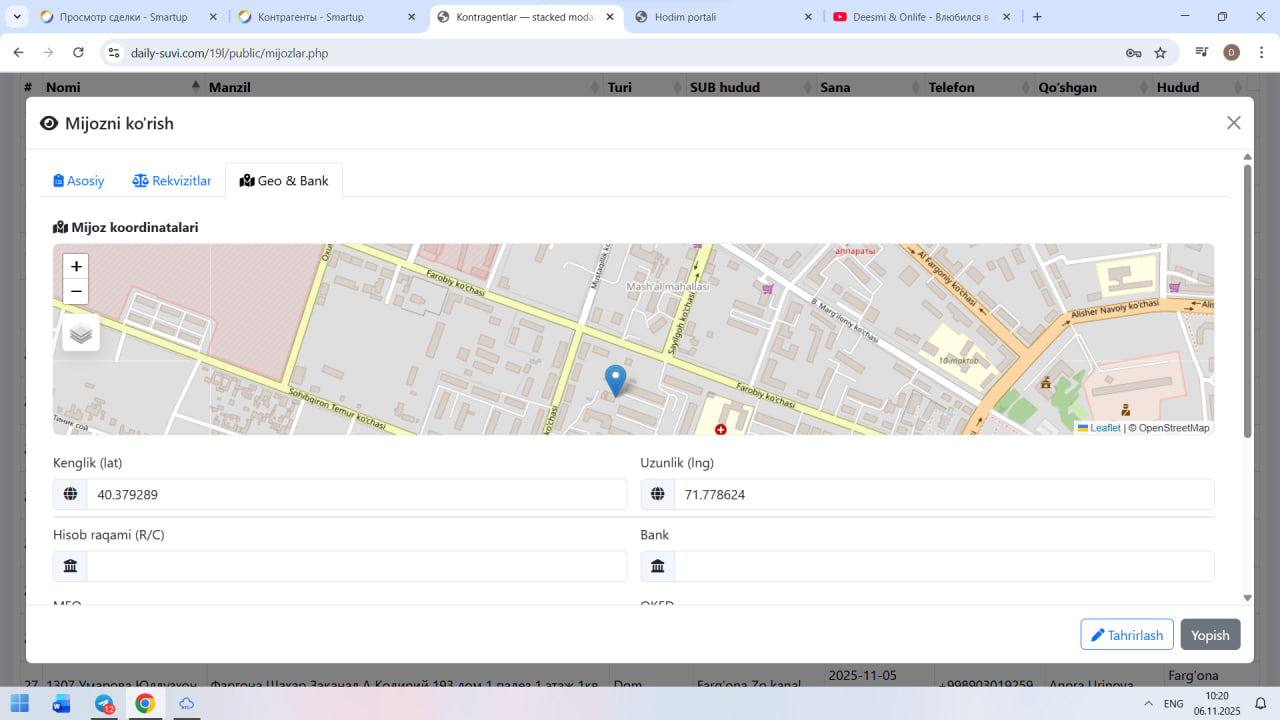Focus the Hisob raqami (R/C) field

[355, 566]
